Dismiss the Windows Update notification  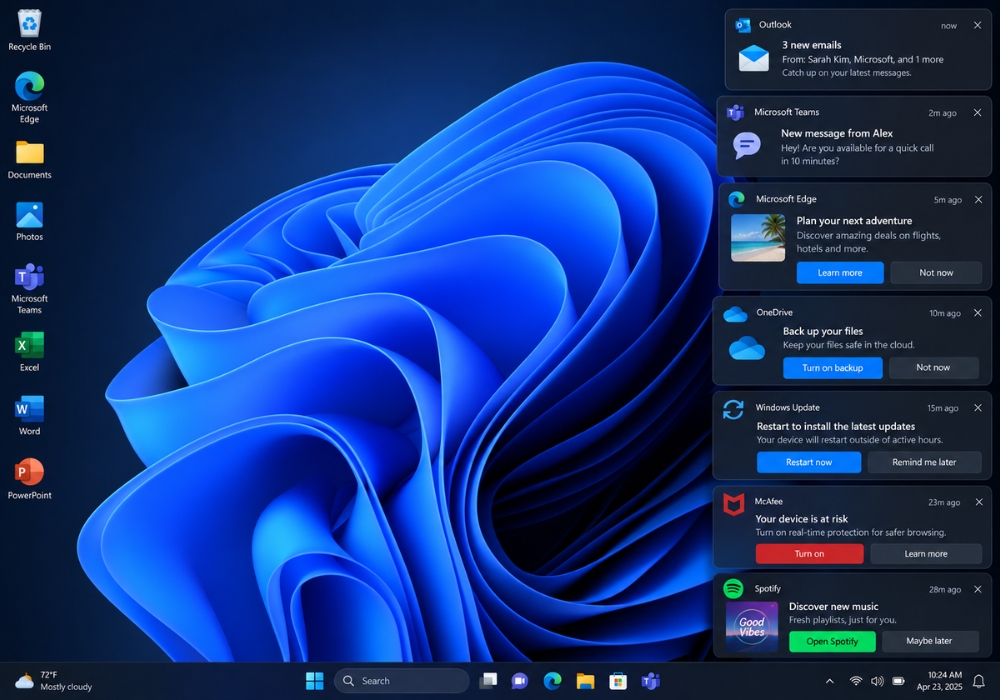pyautogui.click(x=978, y=407)
